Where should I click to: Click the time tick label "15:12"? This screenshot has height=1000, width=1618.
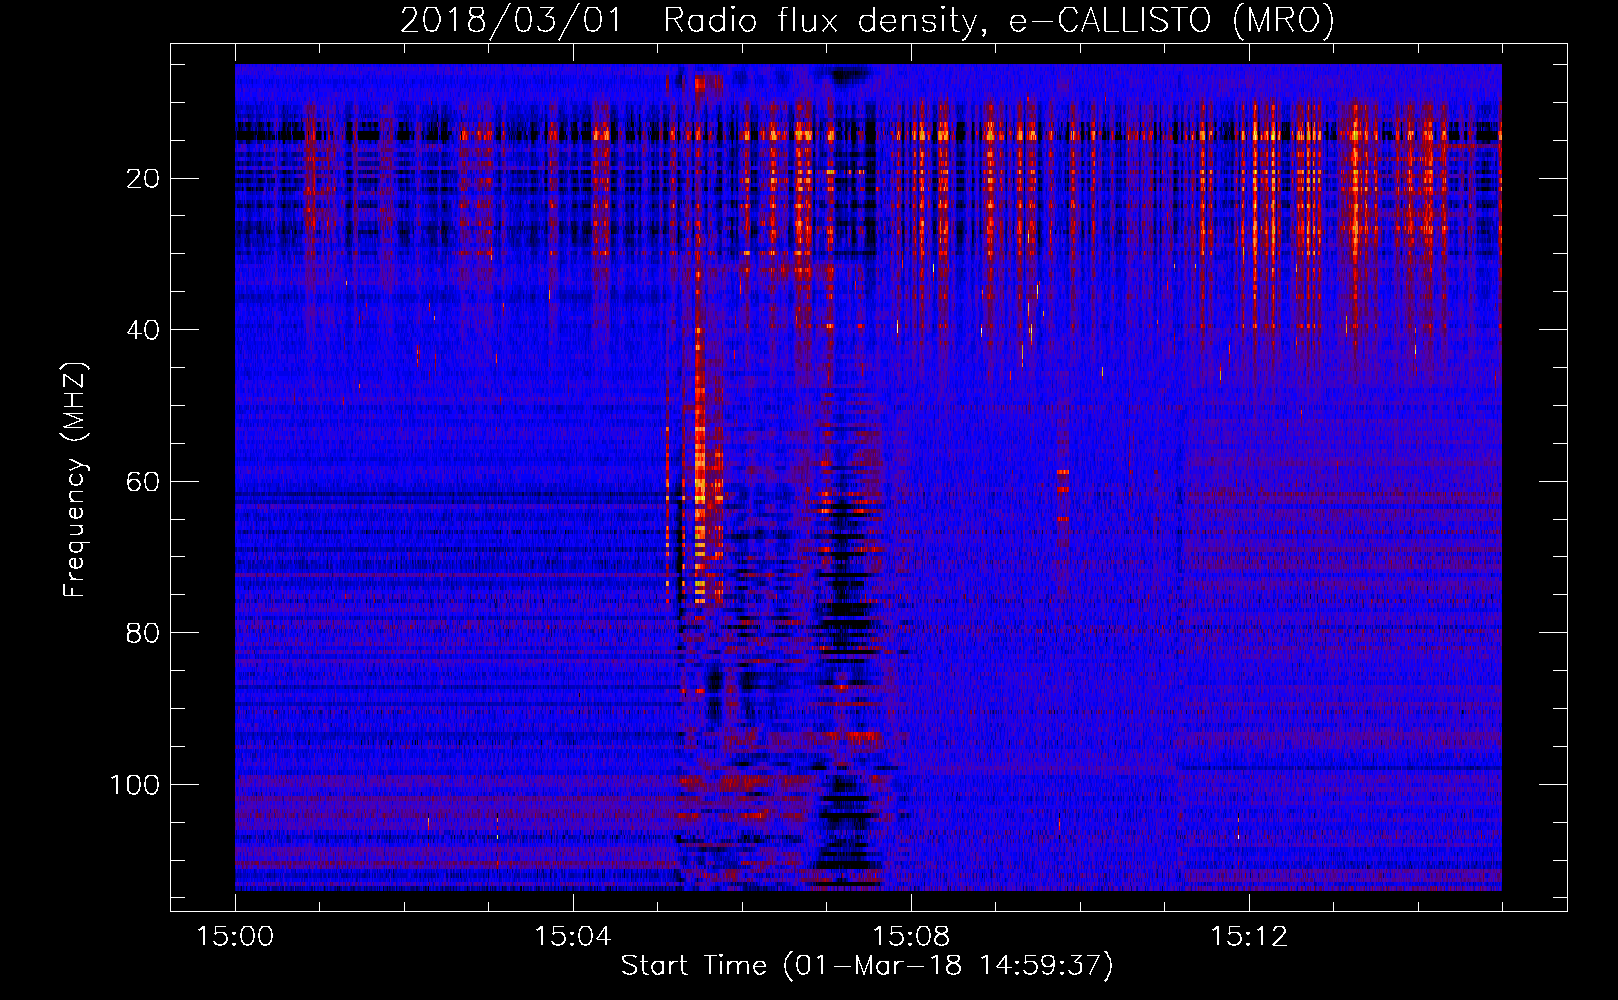click(1249, 937)
